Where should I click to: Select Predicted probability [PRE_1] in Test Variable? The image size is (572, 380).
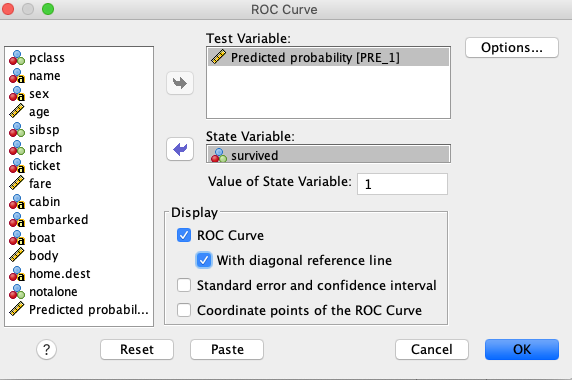click(x=328, y=57)
